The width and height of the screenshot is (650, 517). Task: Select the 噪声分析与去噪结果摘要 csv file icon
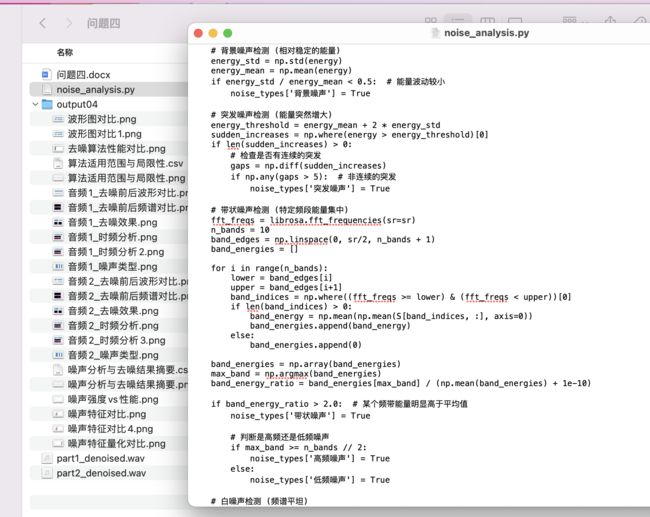(58, 370)
